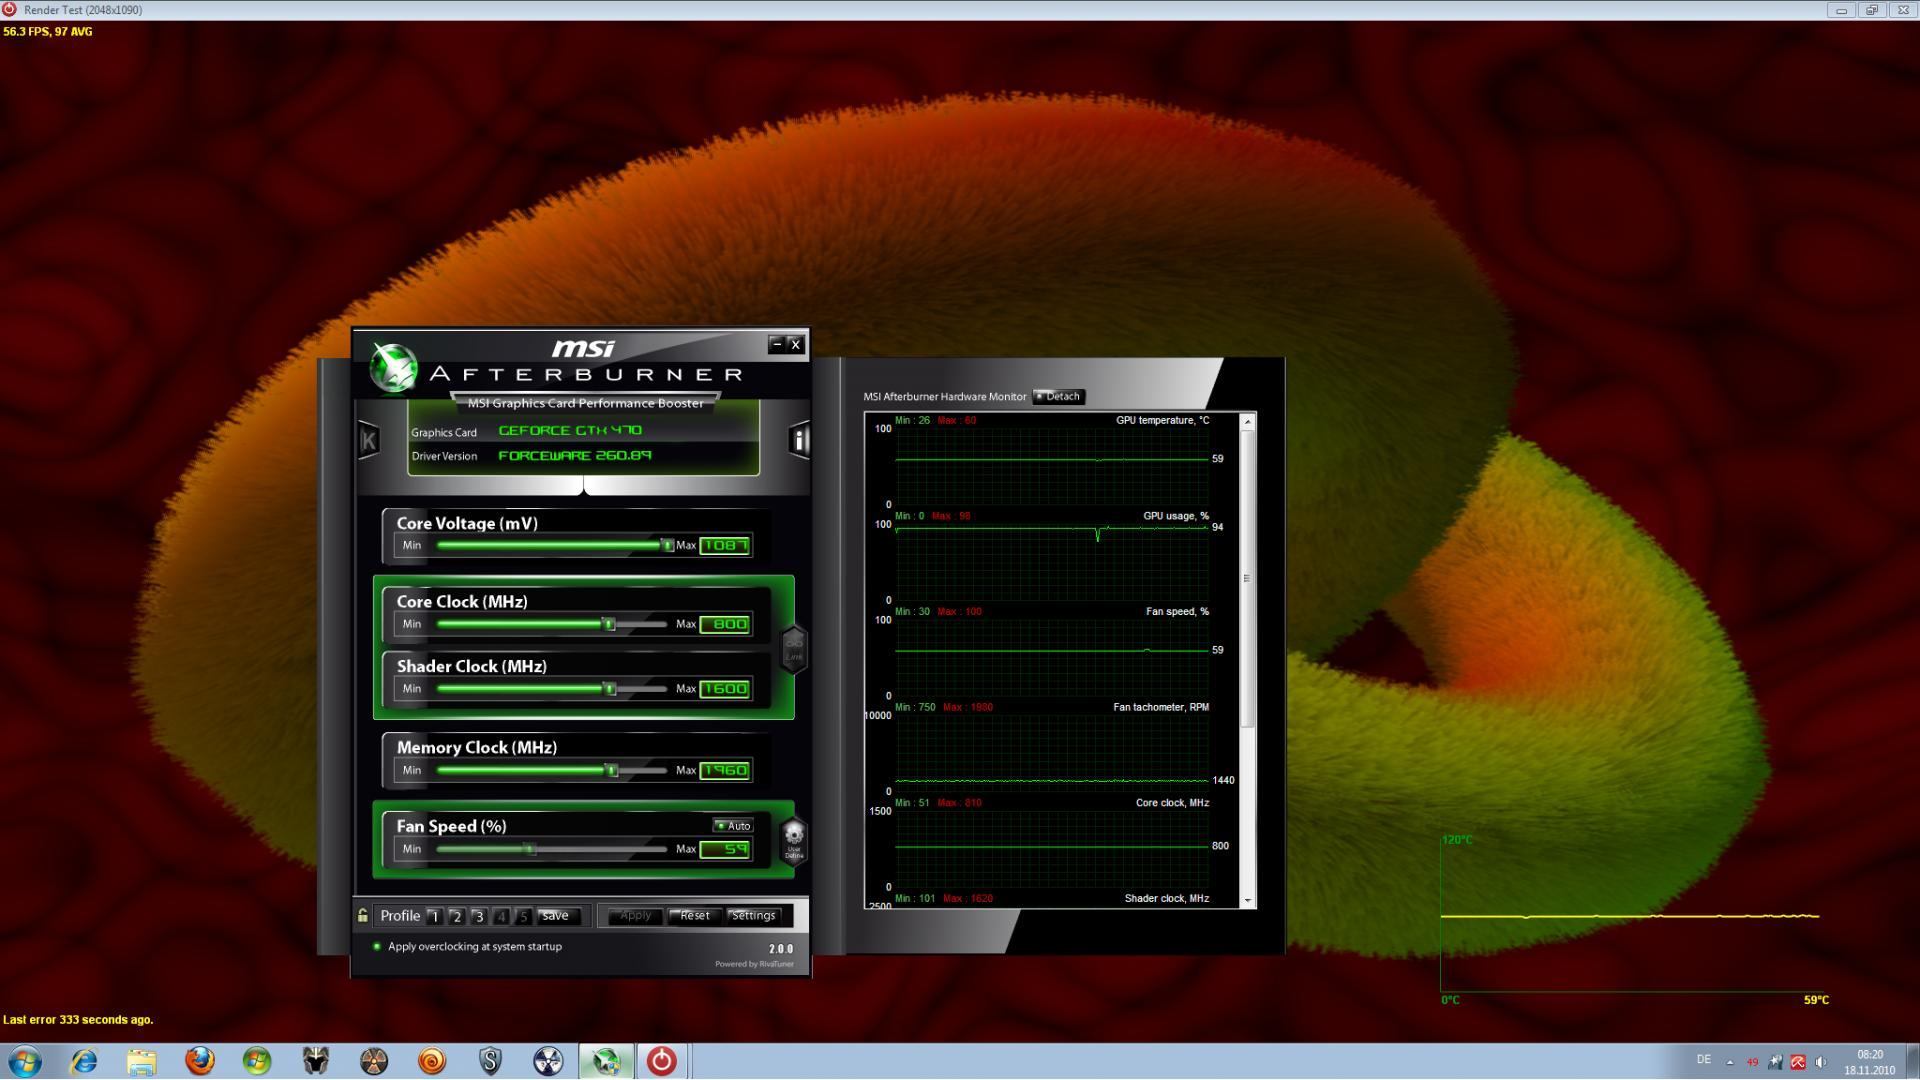Click the Core Voltage value field 1087
Viewport: 1920px width, 1080px height.
[725, 545]
